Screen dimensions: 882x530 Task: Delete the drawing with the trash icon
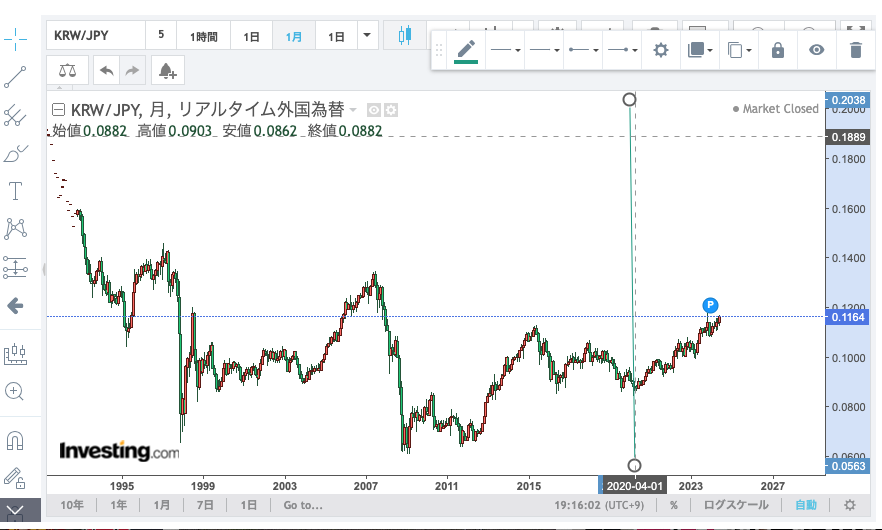click(x=855, y=50)
